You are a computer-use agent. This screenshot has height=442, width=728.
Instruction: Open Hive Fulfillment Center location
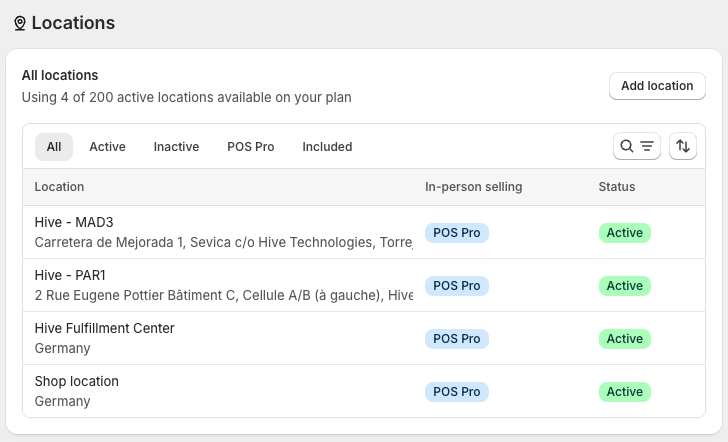104,328
